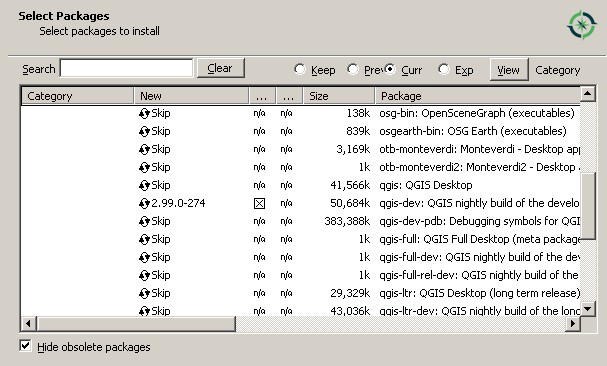Click the vertical scrollbar down arrow
The image size is (607, 366).
click(588, 309)
